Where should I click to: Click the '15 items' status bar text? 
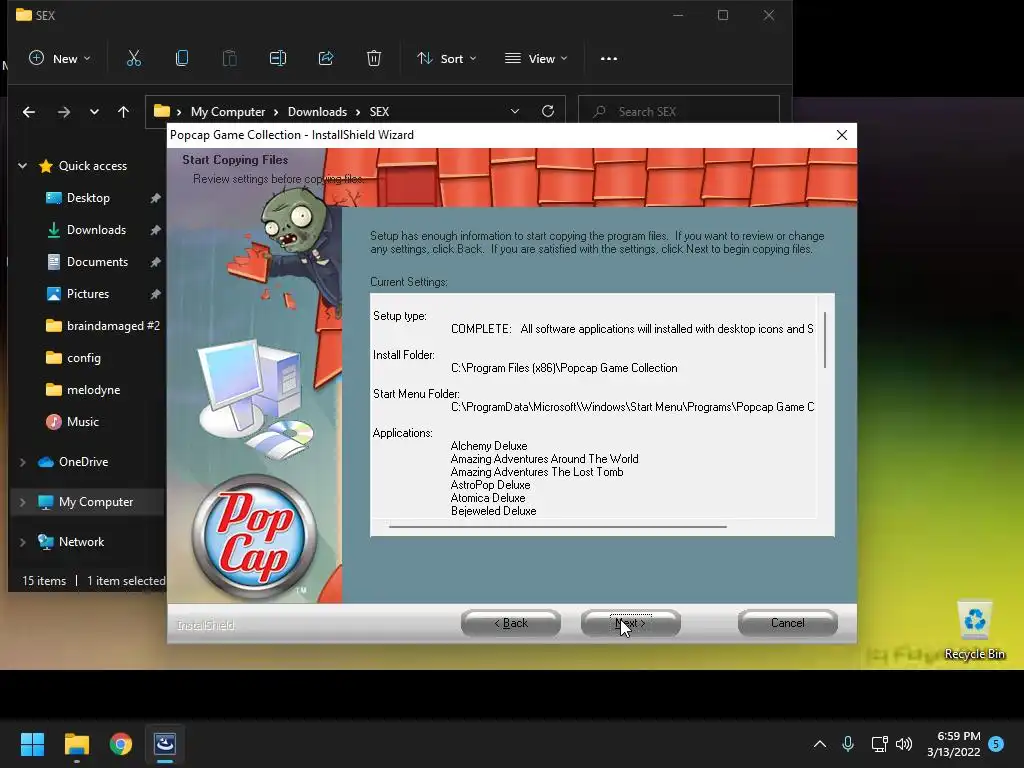44,581
